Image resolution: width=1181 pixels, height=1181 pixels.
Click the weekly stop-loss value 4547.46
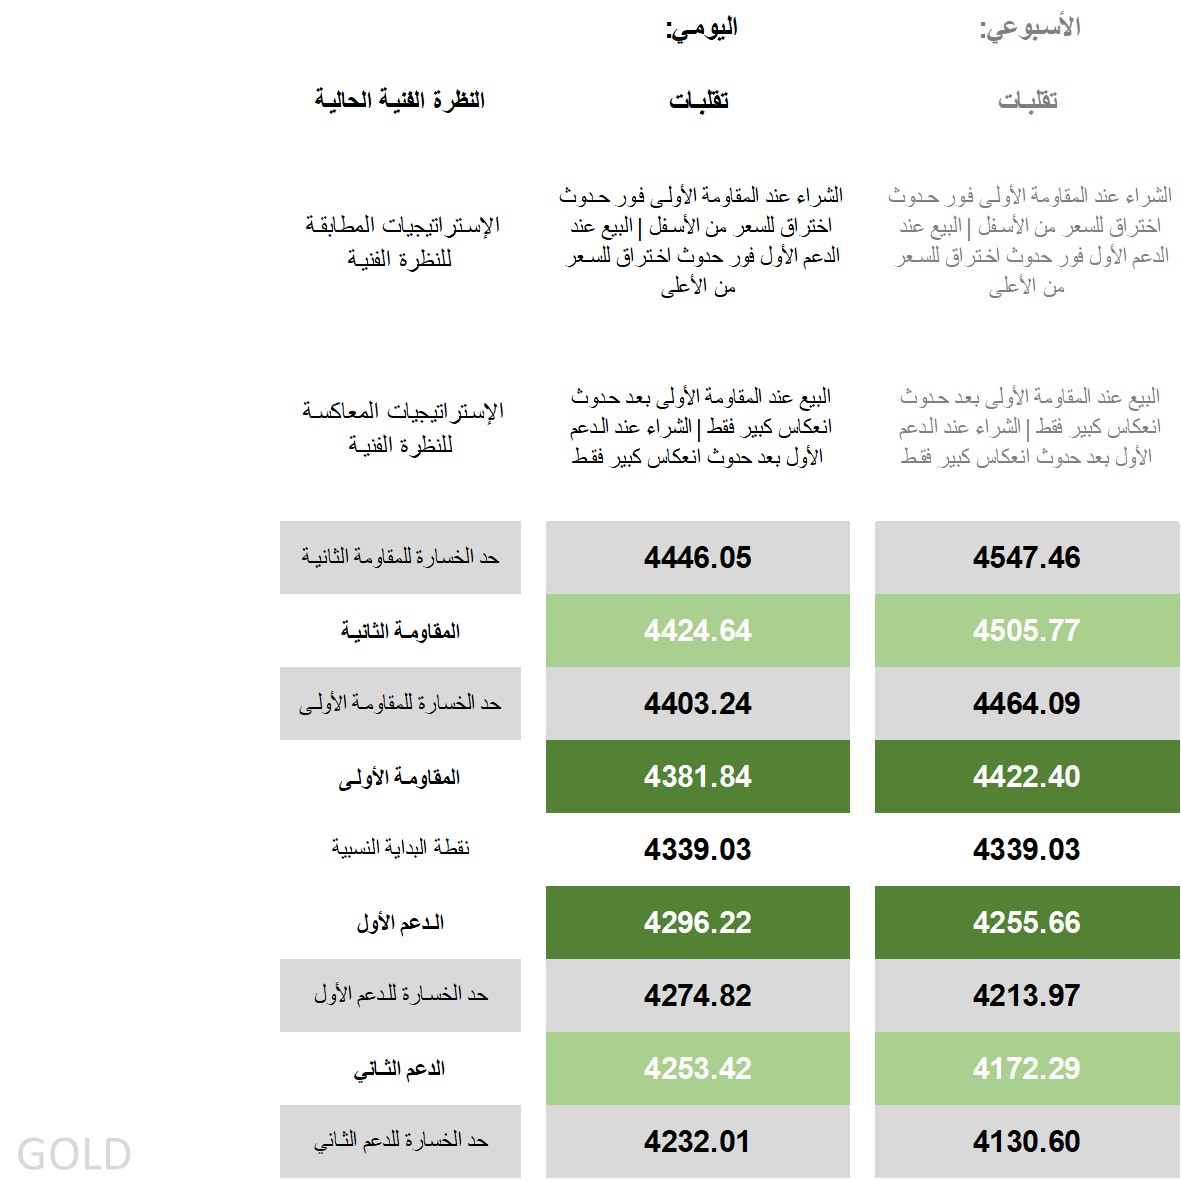coord(1026,558)
